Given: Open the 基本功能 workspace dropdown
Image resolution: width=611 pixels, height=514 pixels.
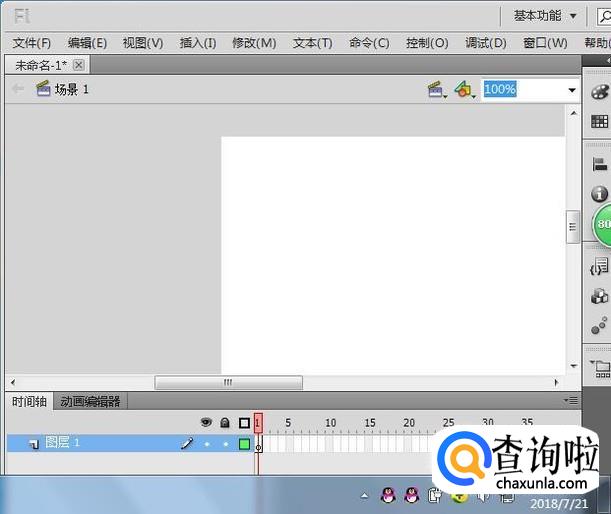Looking at the screenshot, I should point(545,16).
